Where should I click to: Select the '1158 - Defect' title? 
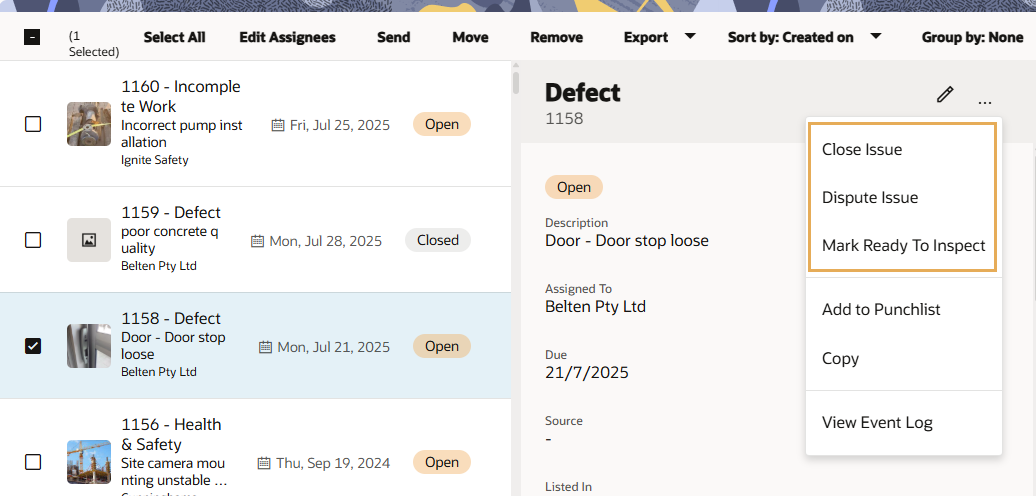(171, 318)
